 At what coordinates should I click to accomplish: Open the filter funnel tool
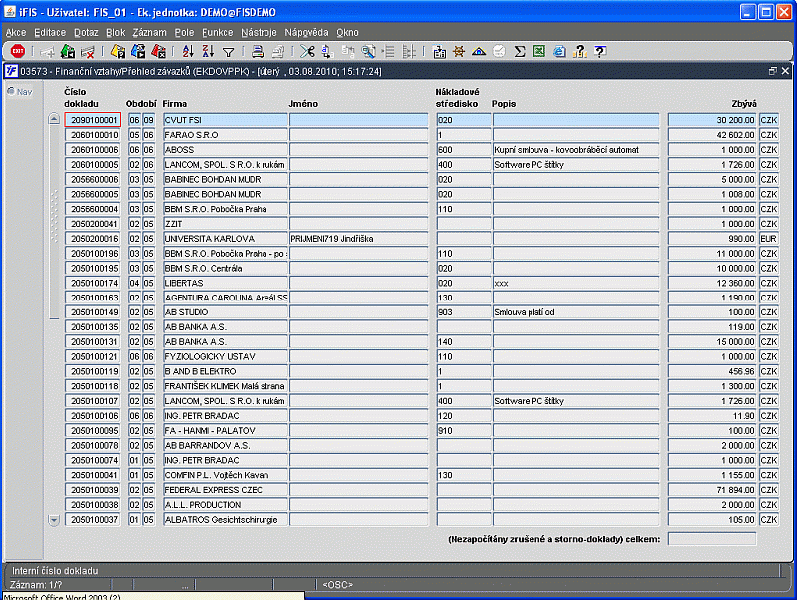click(229, 51)
